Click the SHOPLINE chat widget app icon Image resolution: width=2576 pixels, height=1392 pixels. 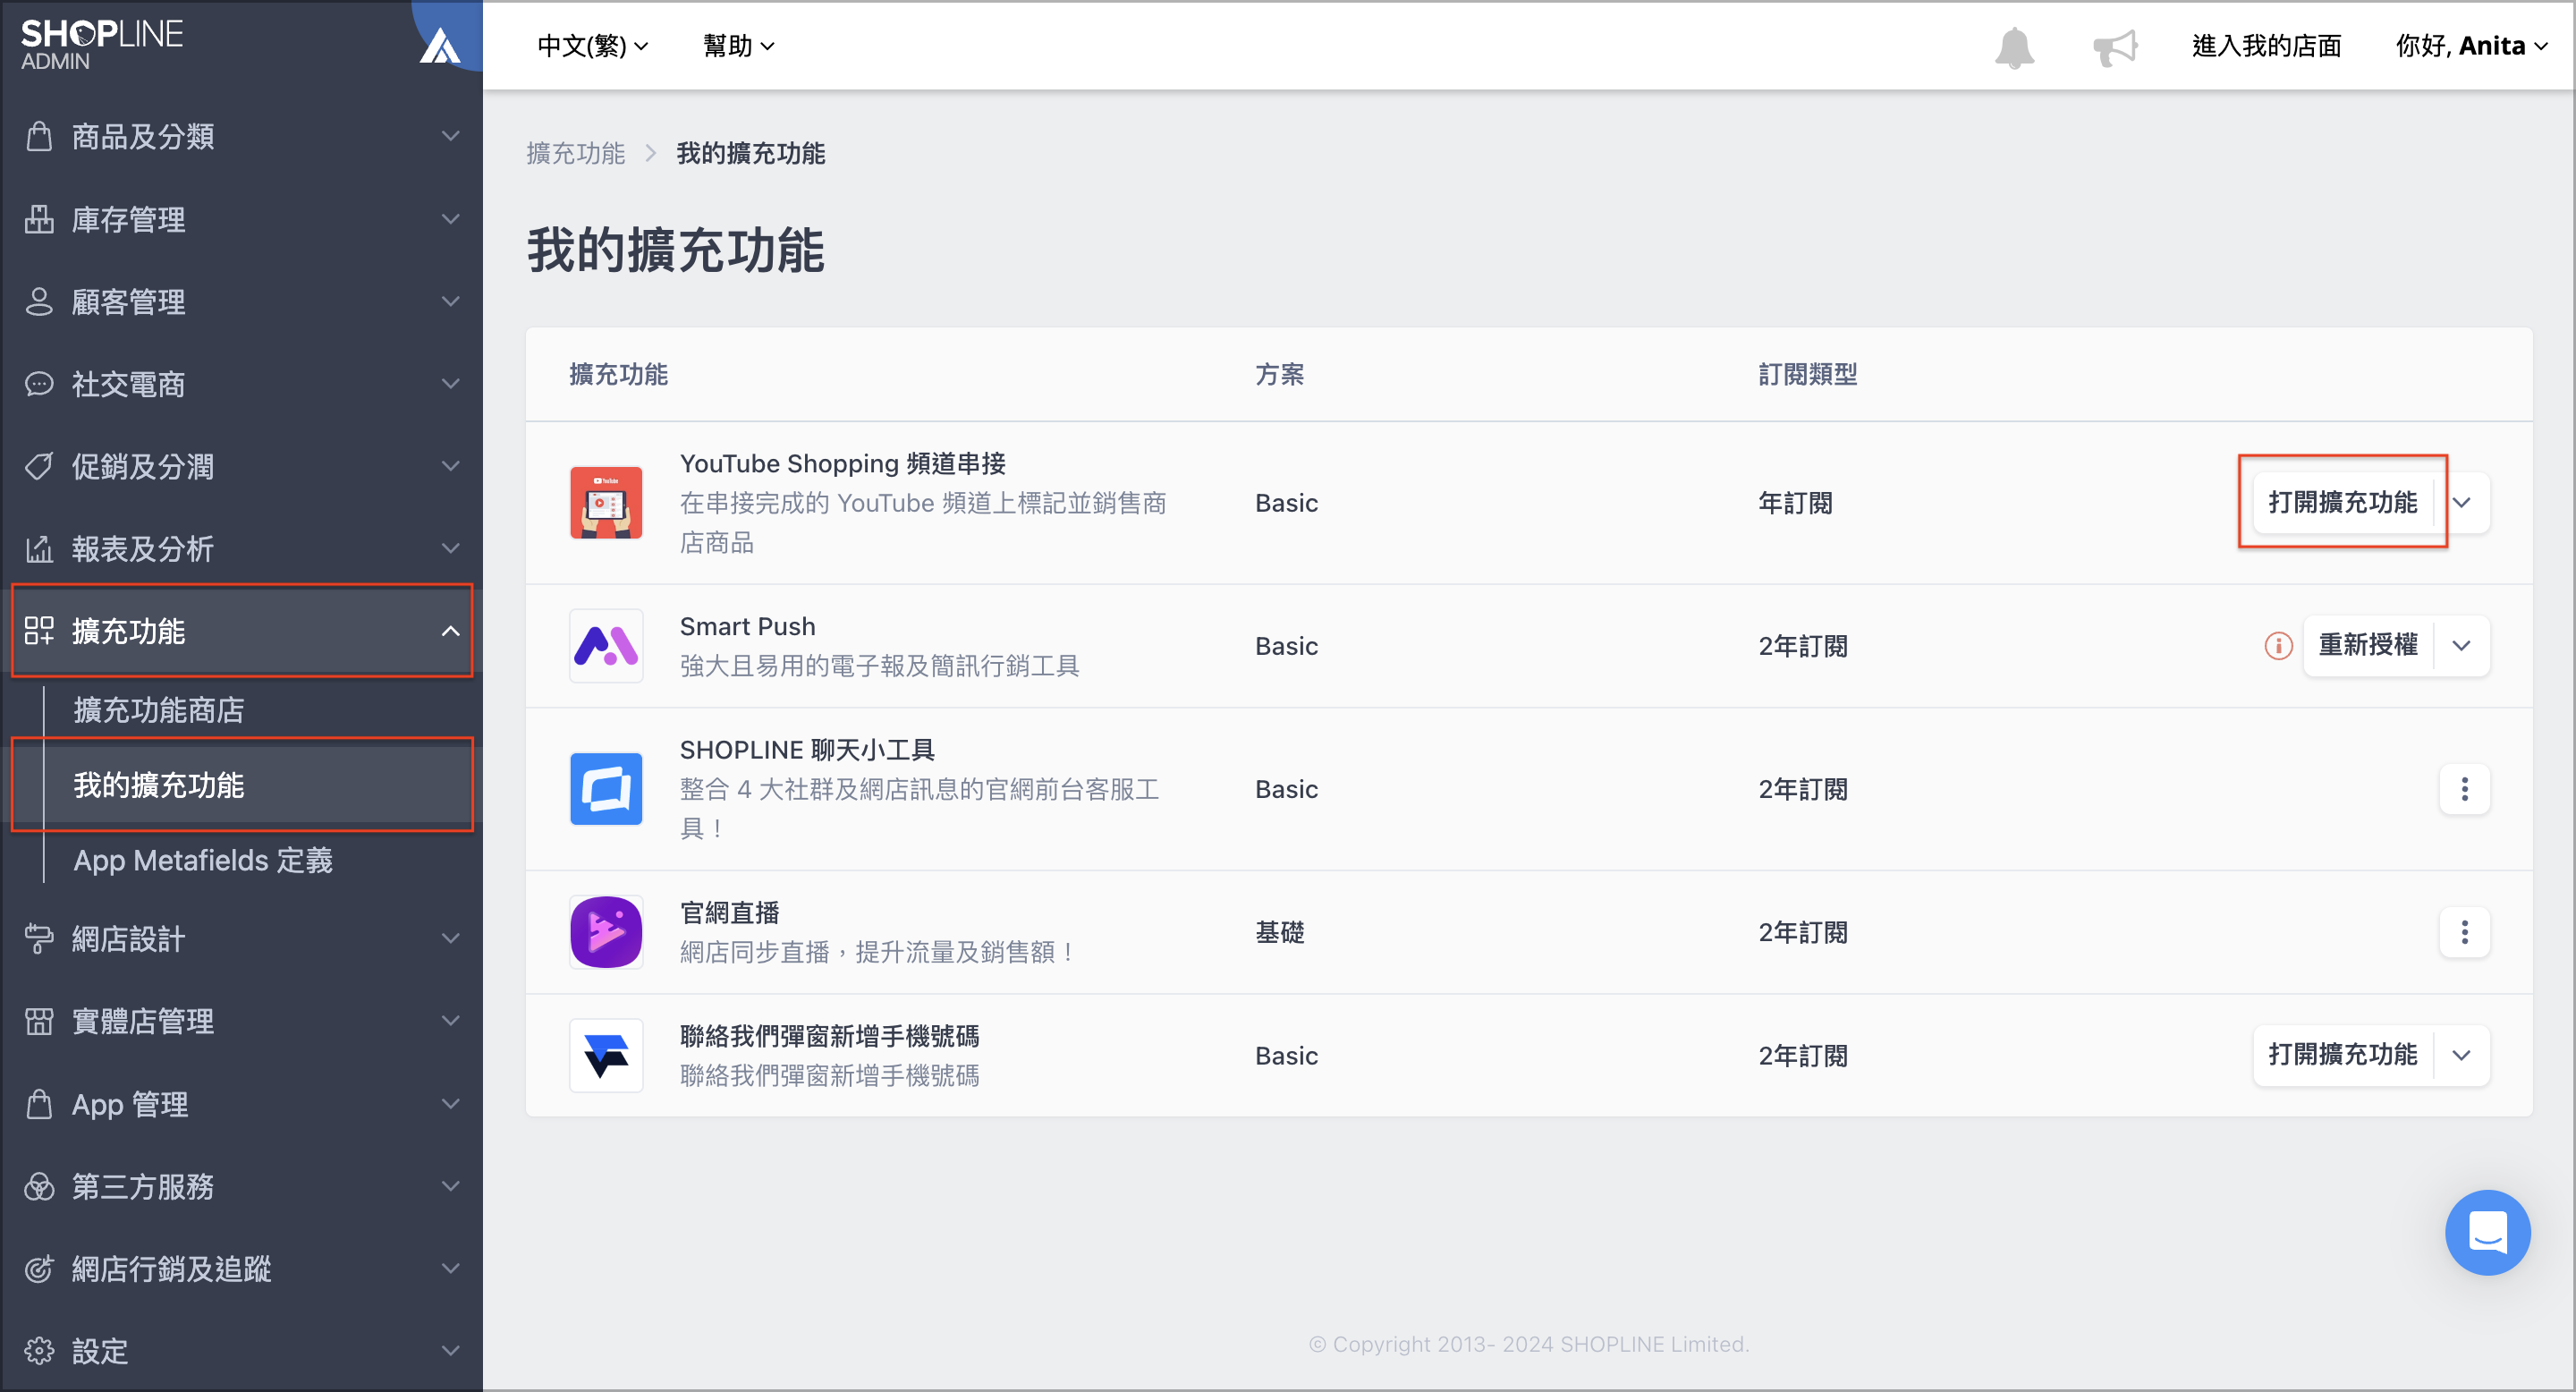[606, 789]
